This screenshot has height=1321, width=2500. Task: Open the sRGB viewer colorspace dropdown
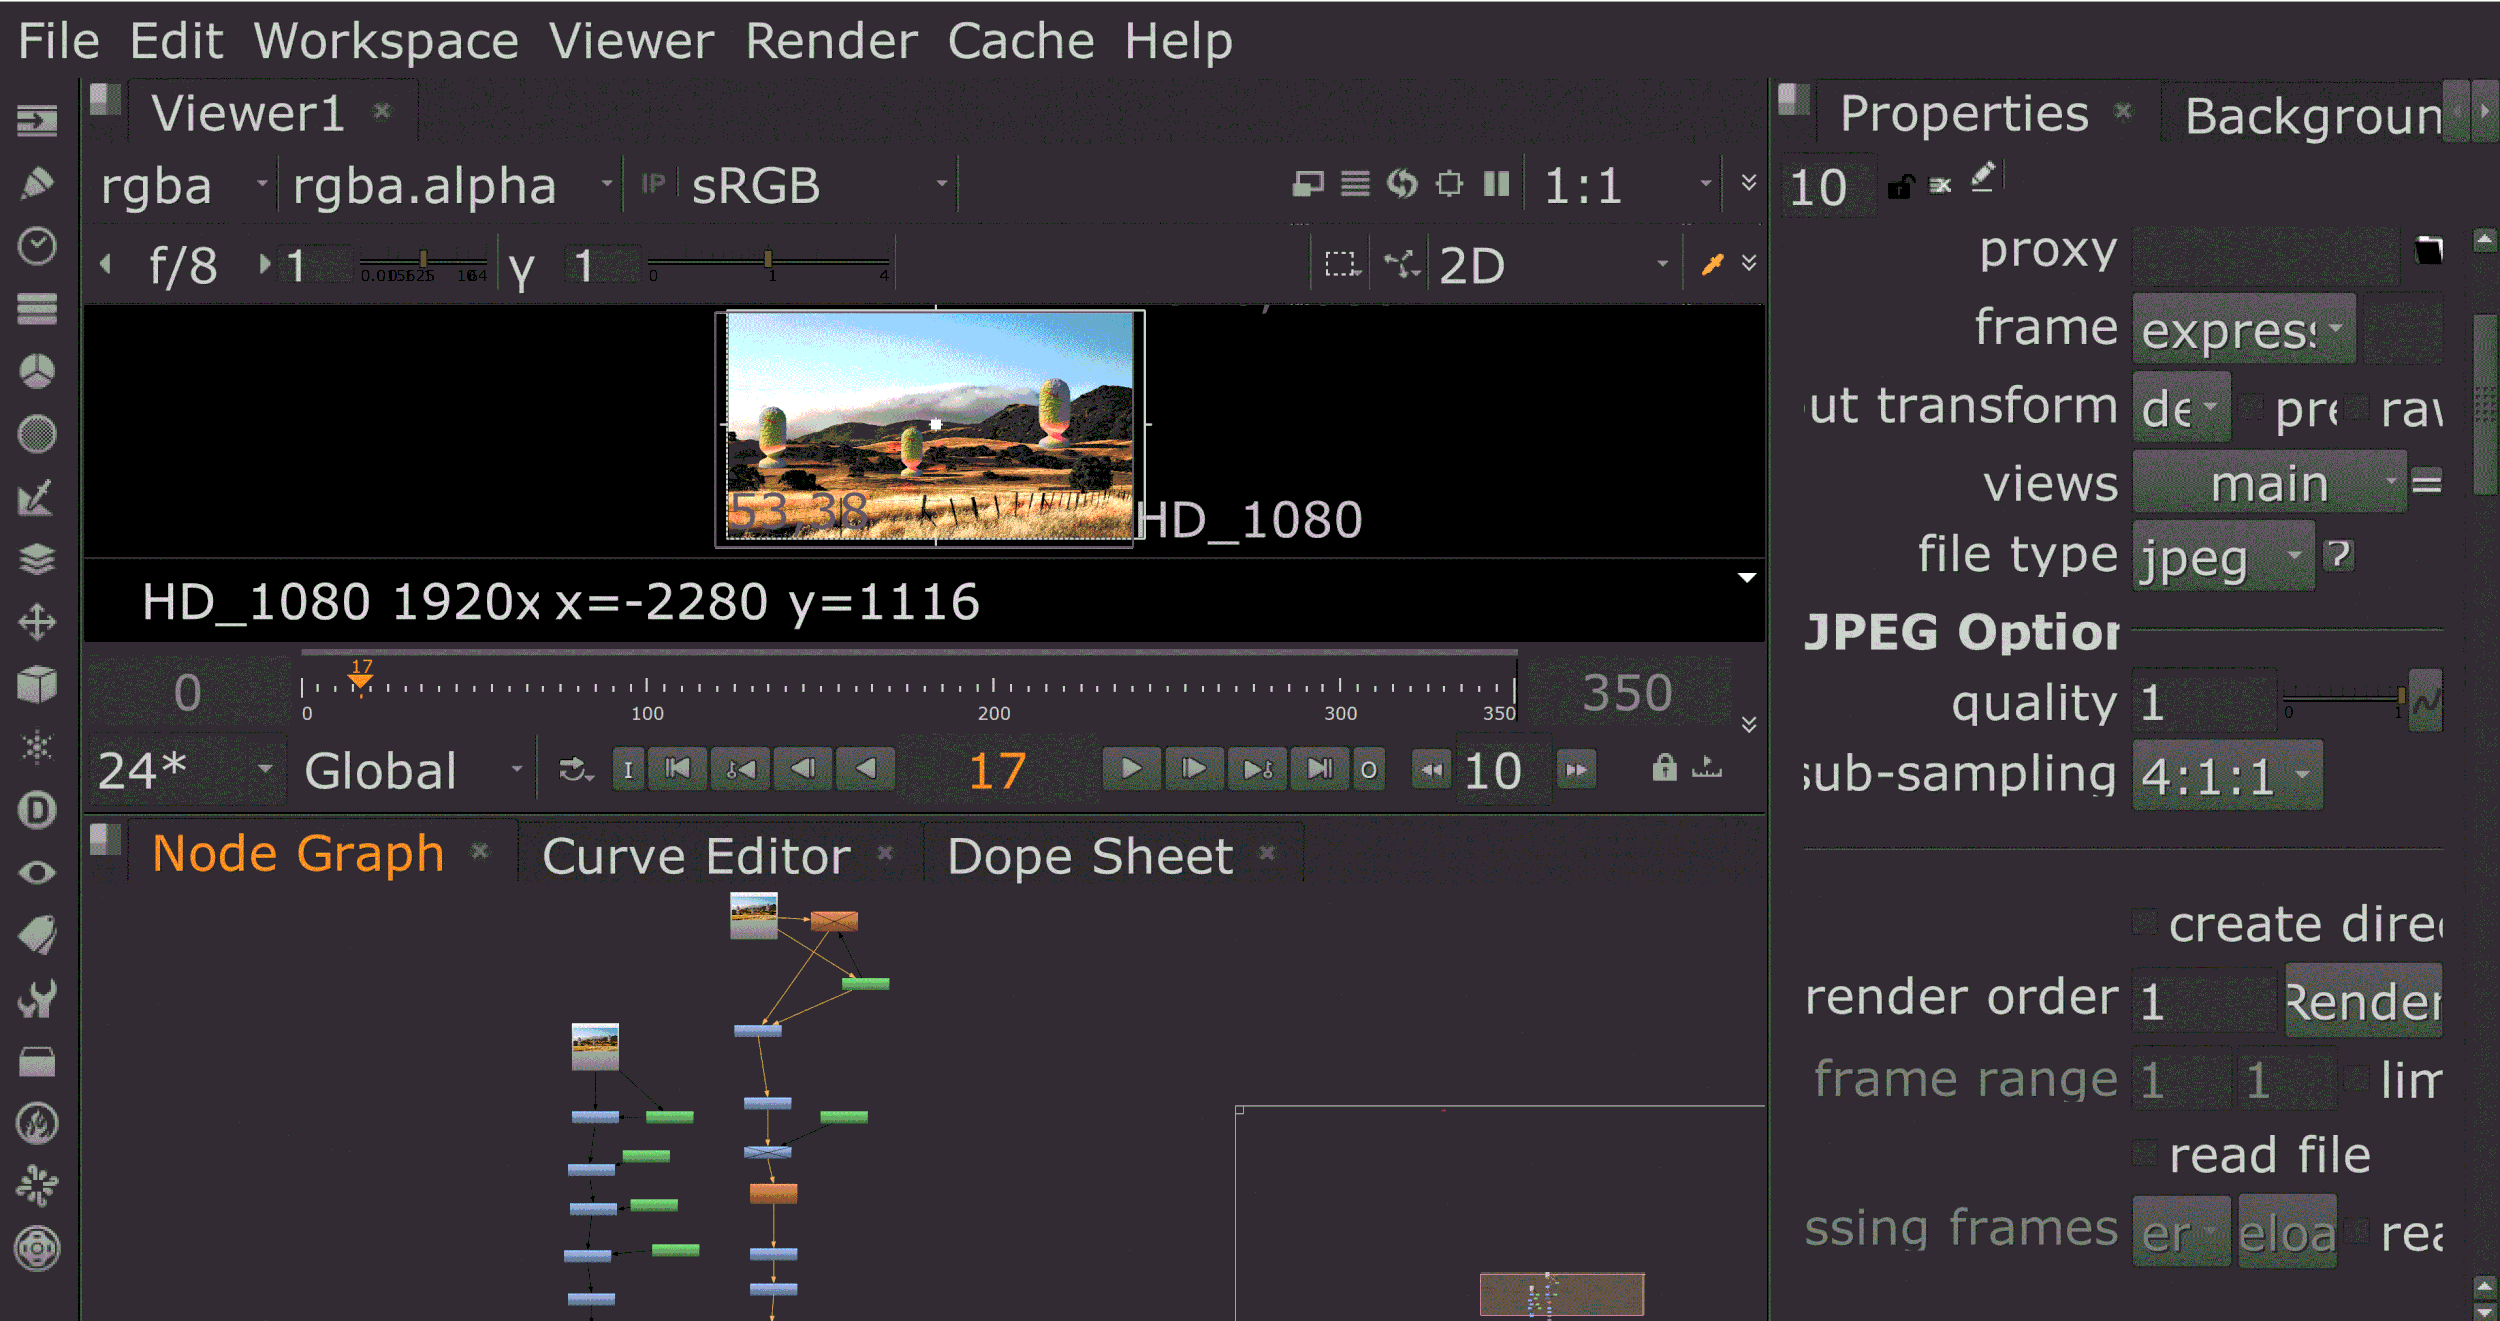coord(817,186)
